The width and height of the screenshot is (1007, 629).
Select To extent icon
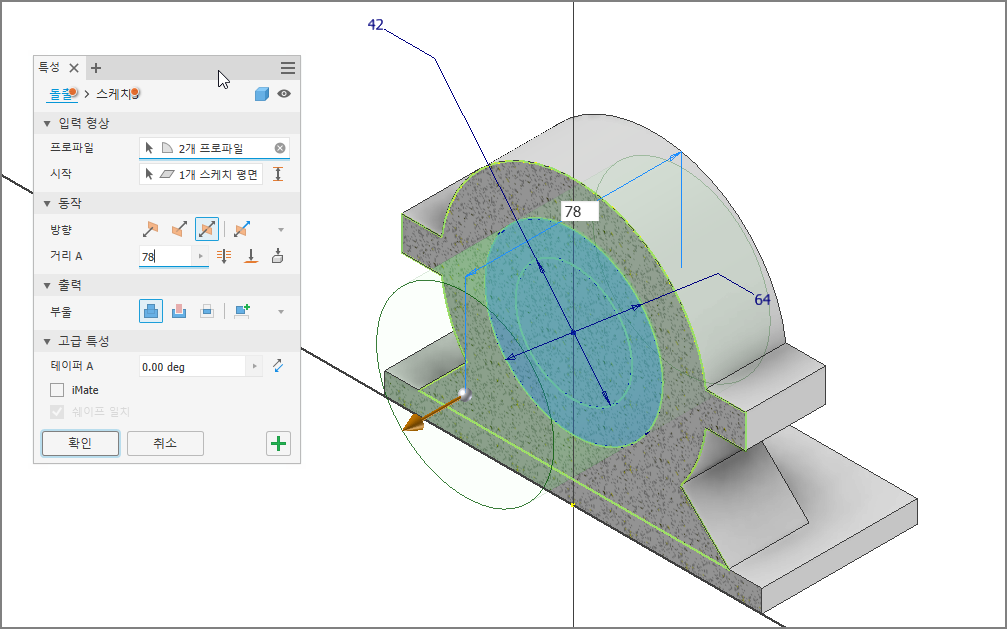click(x=251, y=256)
